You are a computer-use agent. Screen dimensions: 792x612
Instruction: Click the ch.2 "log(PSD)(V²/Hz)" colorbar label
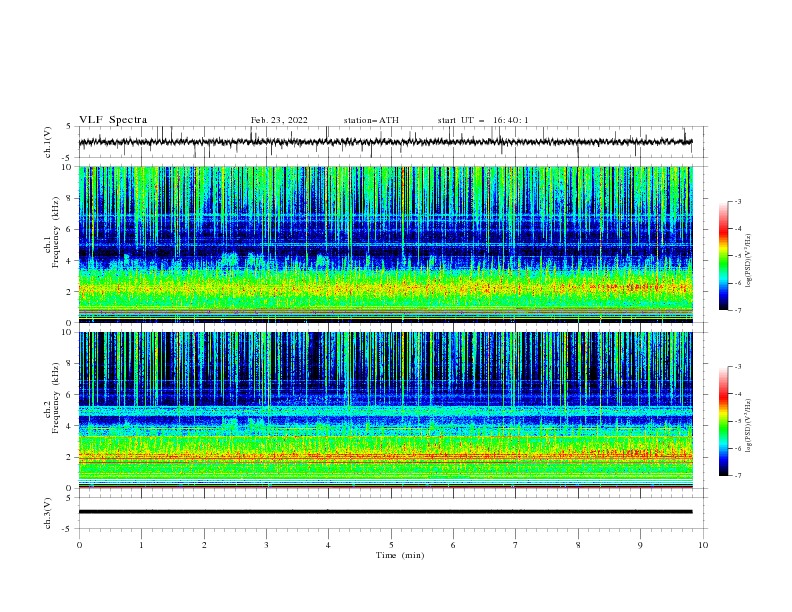(x=749, y=425)
